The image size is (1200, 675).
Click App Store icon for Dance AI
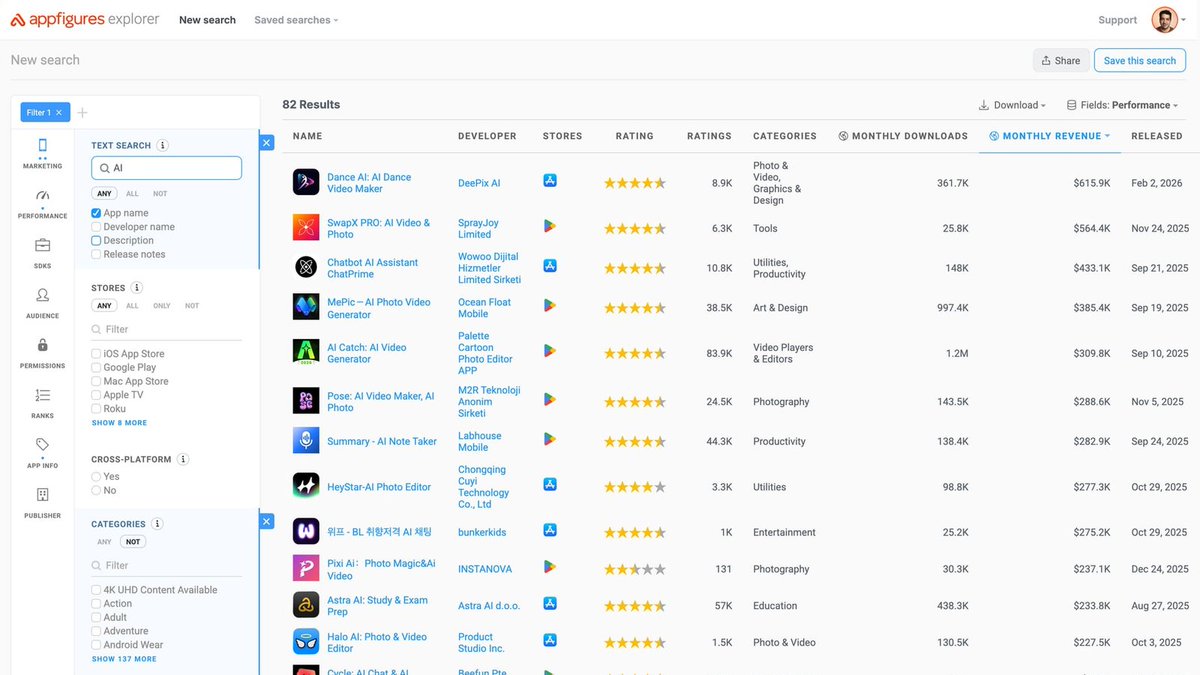click(x=549, y=181)
